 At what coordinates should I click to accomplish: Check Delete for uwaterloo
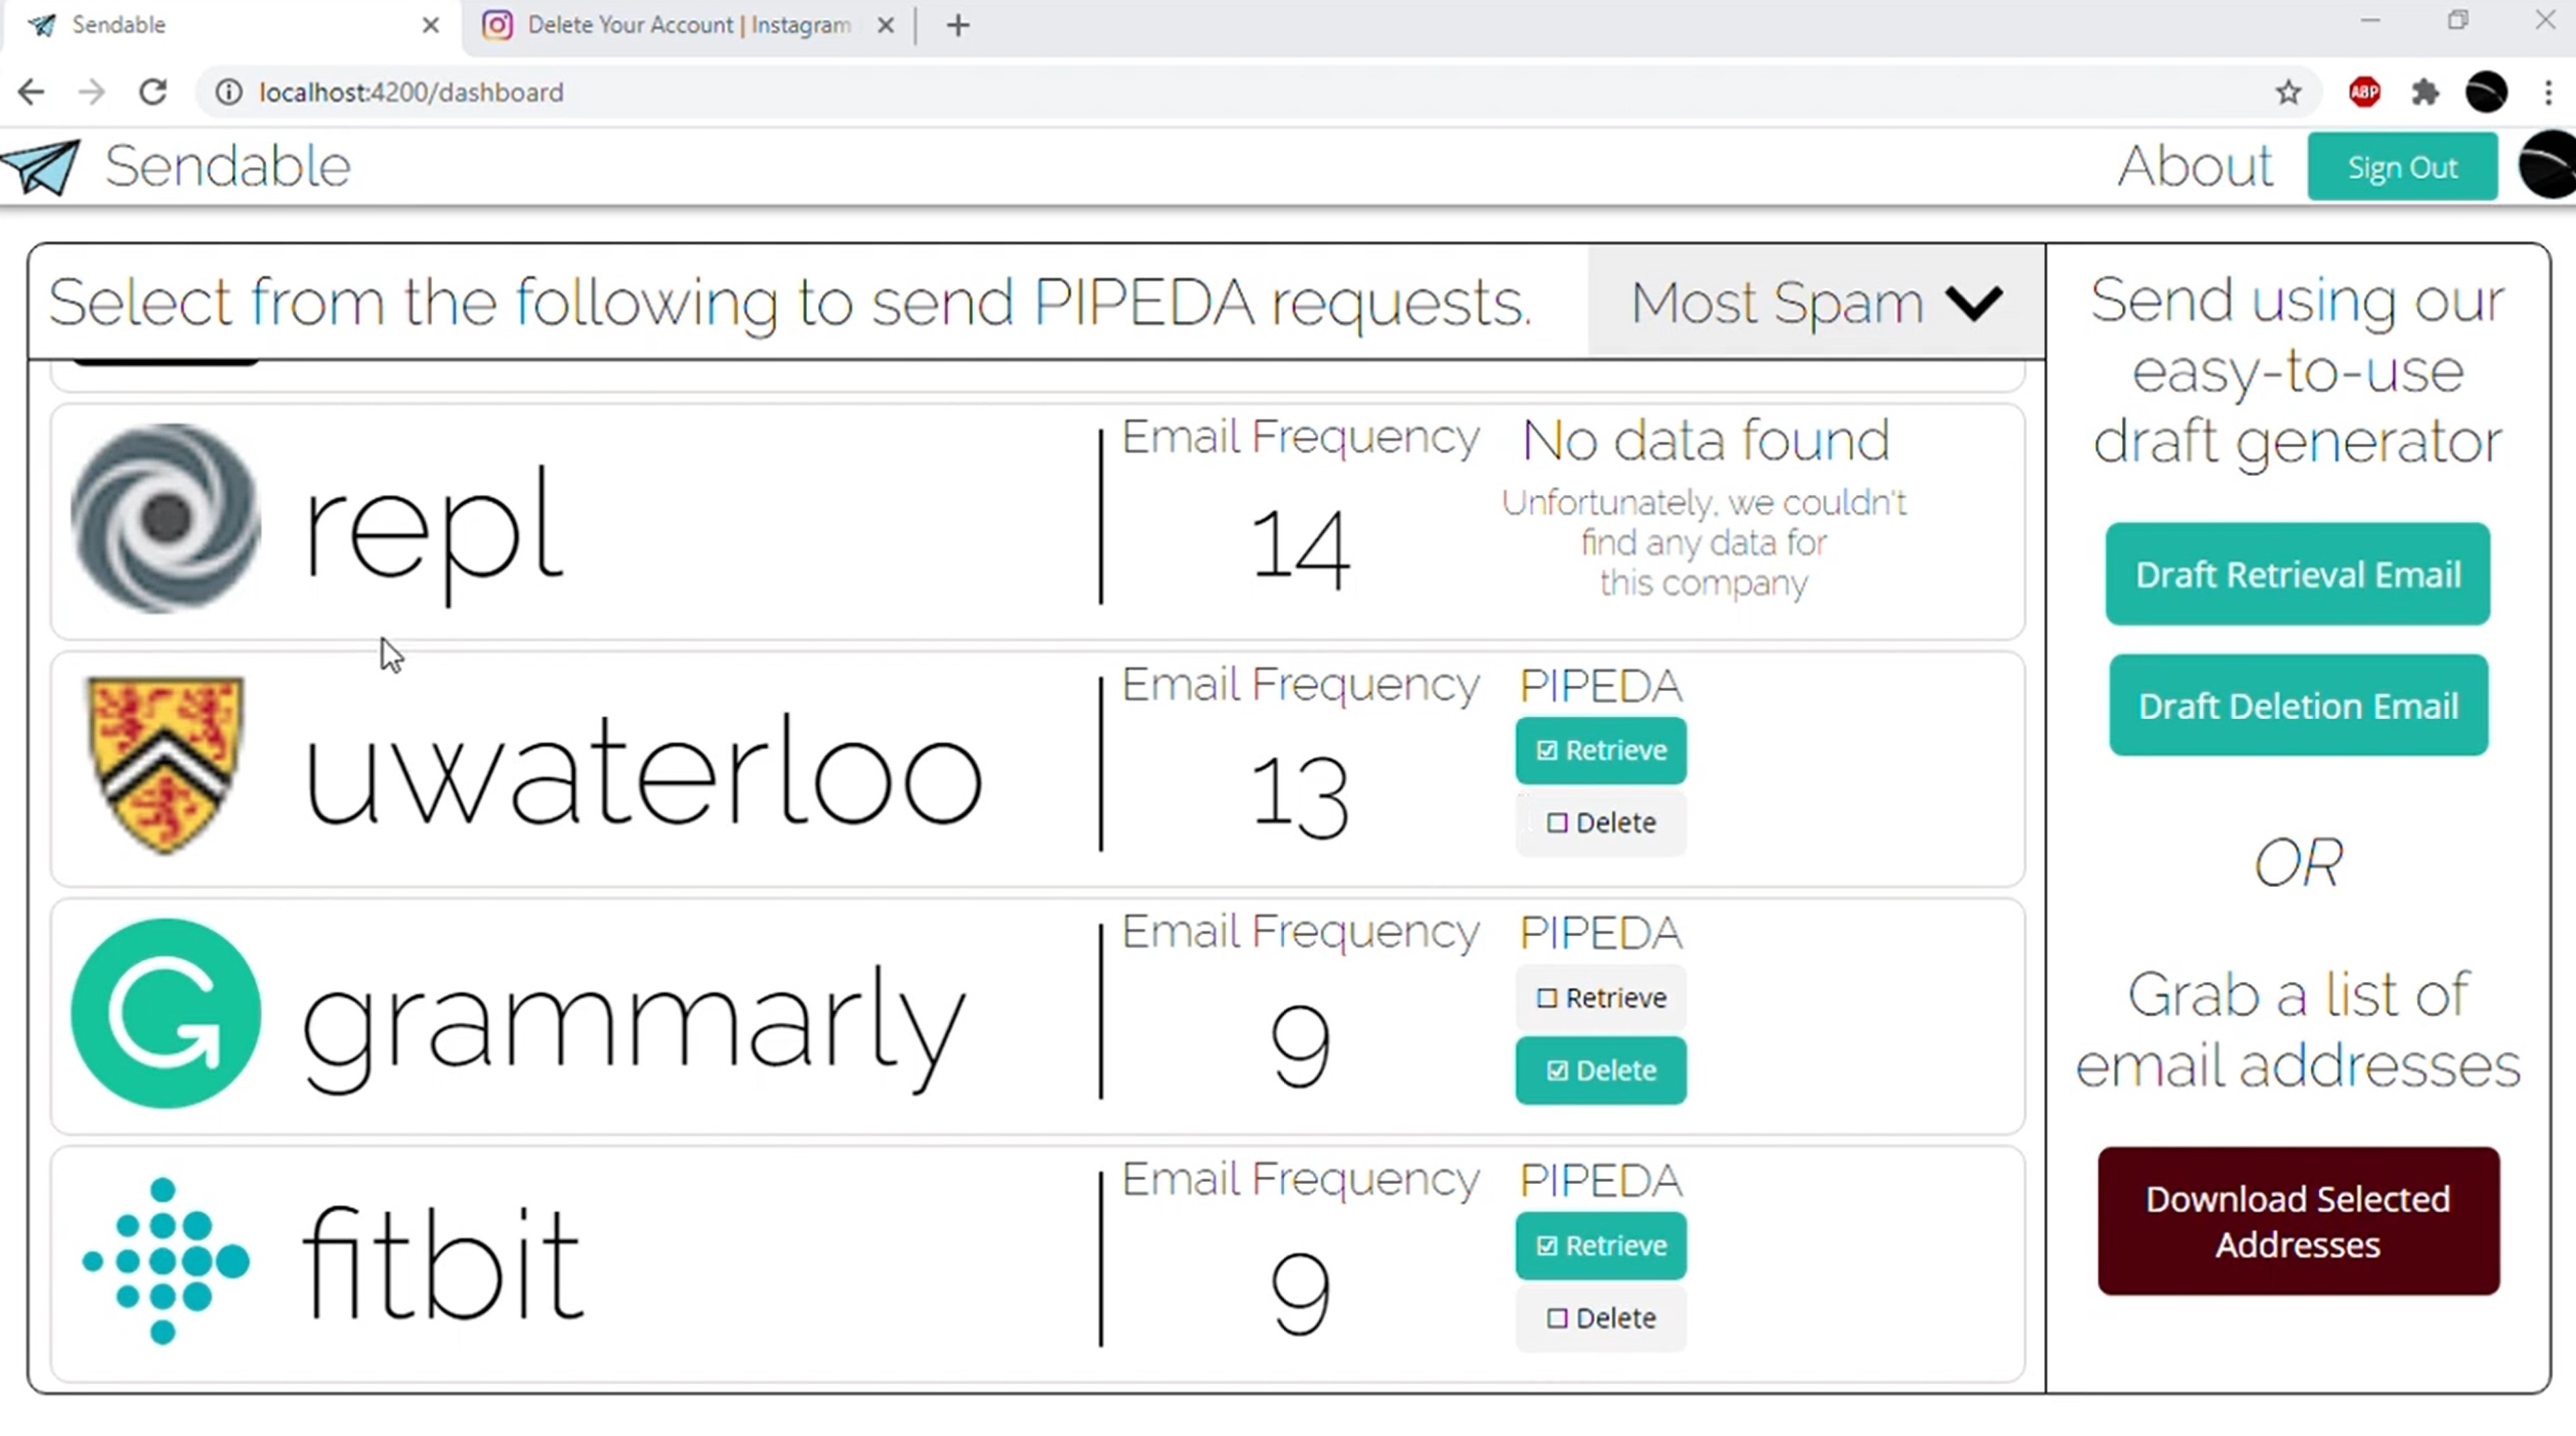[x=1600, y=823]
